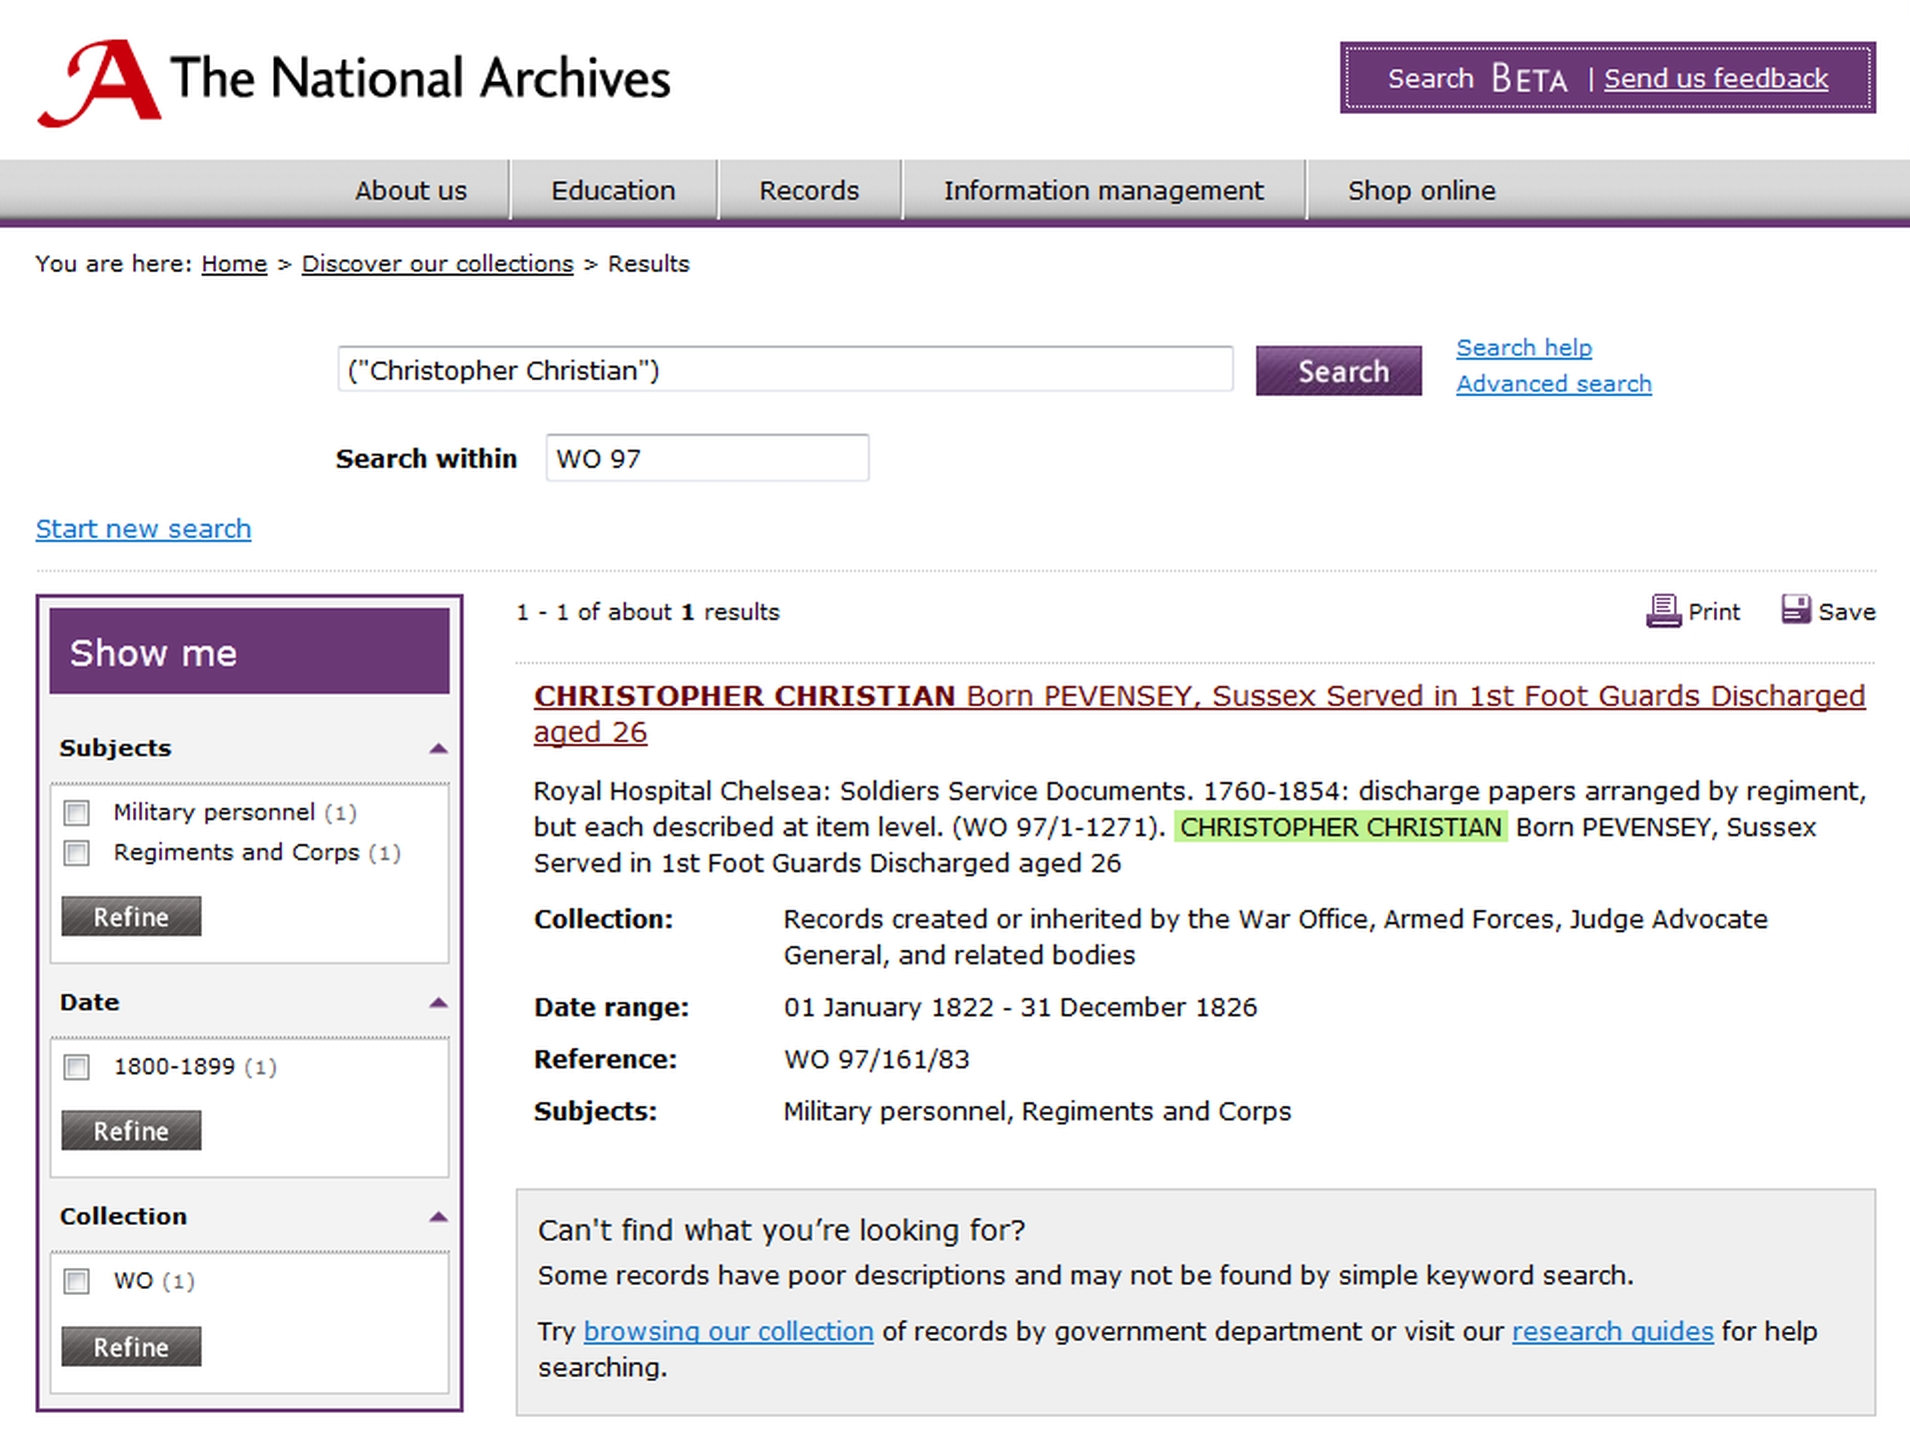Screen dimensions: 1910x1430
Task: Collapse the Collection filter section
Action: (x=438, y=1216)
